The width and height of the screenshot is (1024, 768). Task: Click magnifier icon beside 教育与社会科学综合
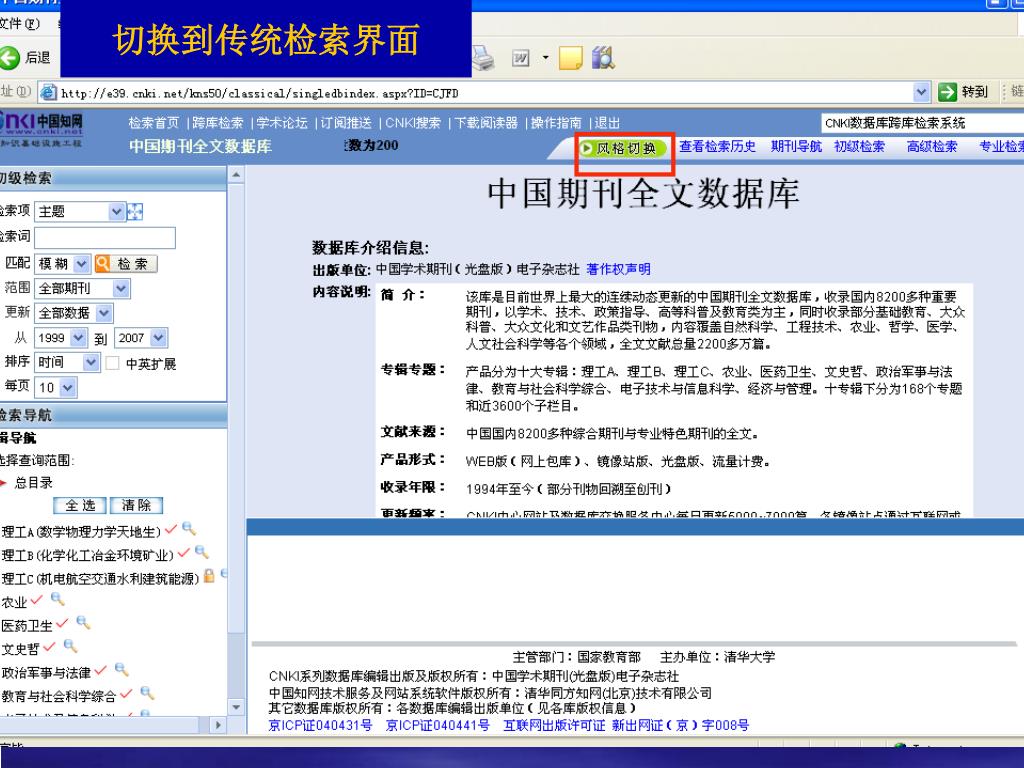[148, 693]
